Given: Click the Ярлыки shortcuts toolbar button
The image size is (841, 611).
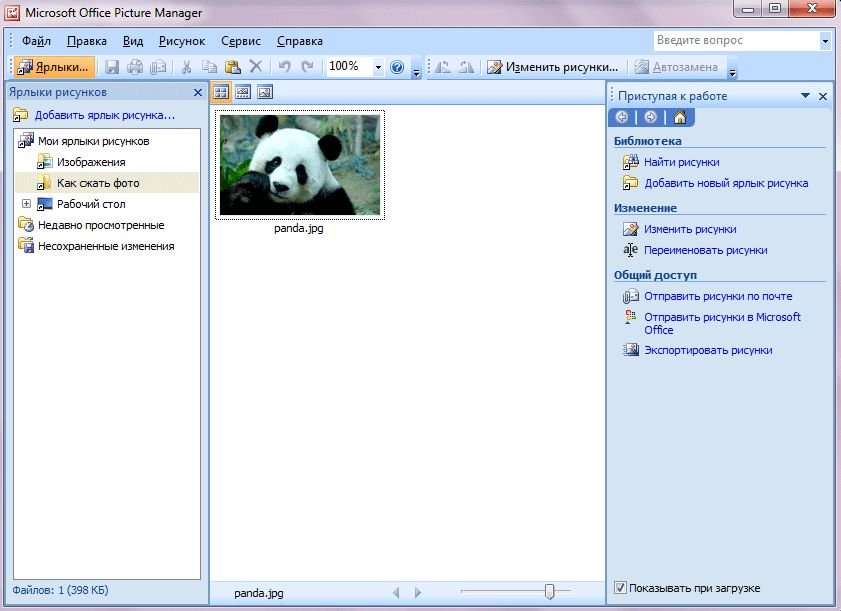Looking at the screenshot, I should tap(53, 67).
